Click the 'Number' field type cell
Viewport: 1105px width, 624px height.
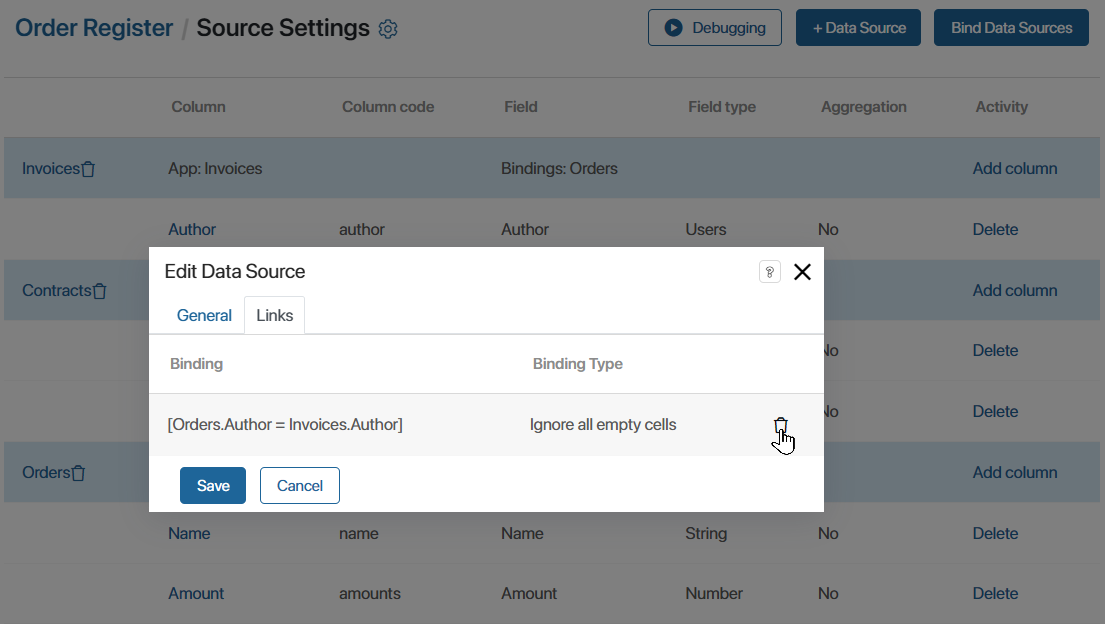tap(714, 594)
